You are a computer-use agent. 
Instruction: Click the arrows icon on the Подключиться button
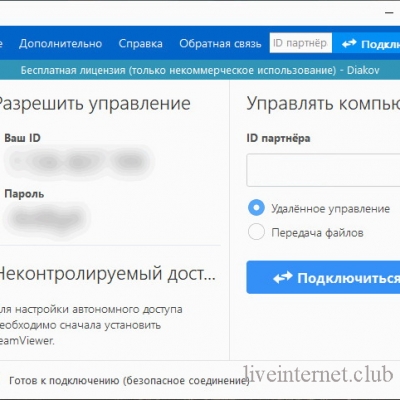pos(283,277)
